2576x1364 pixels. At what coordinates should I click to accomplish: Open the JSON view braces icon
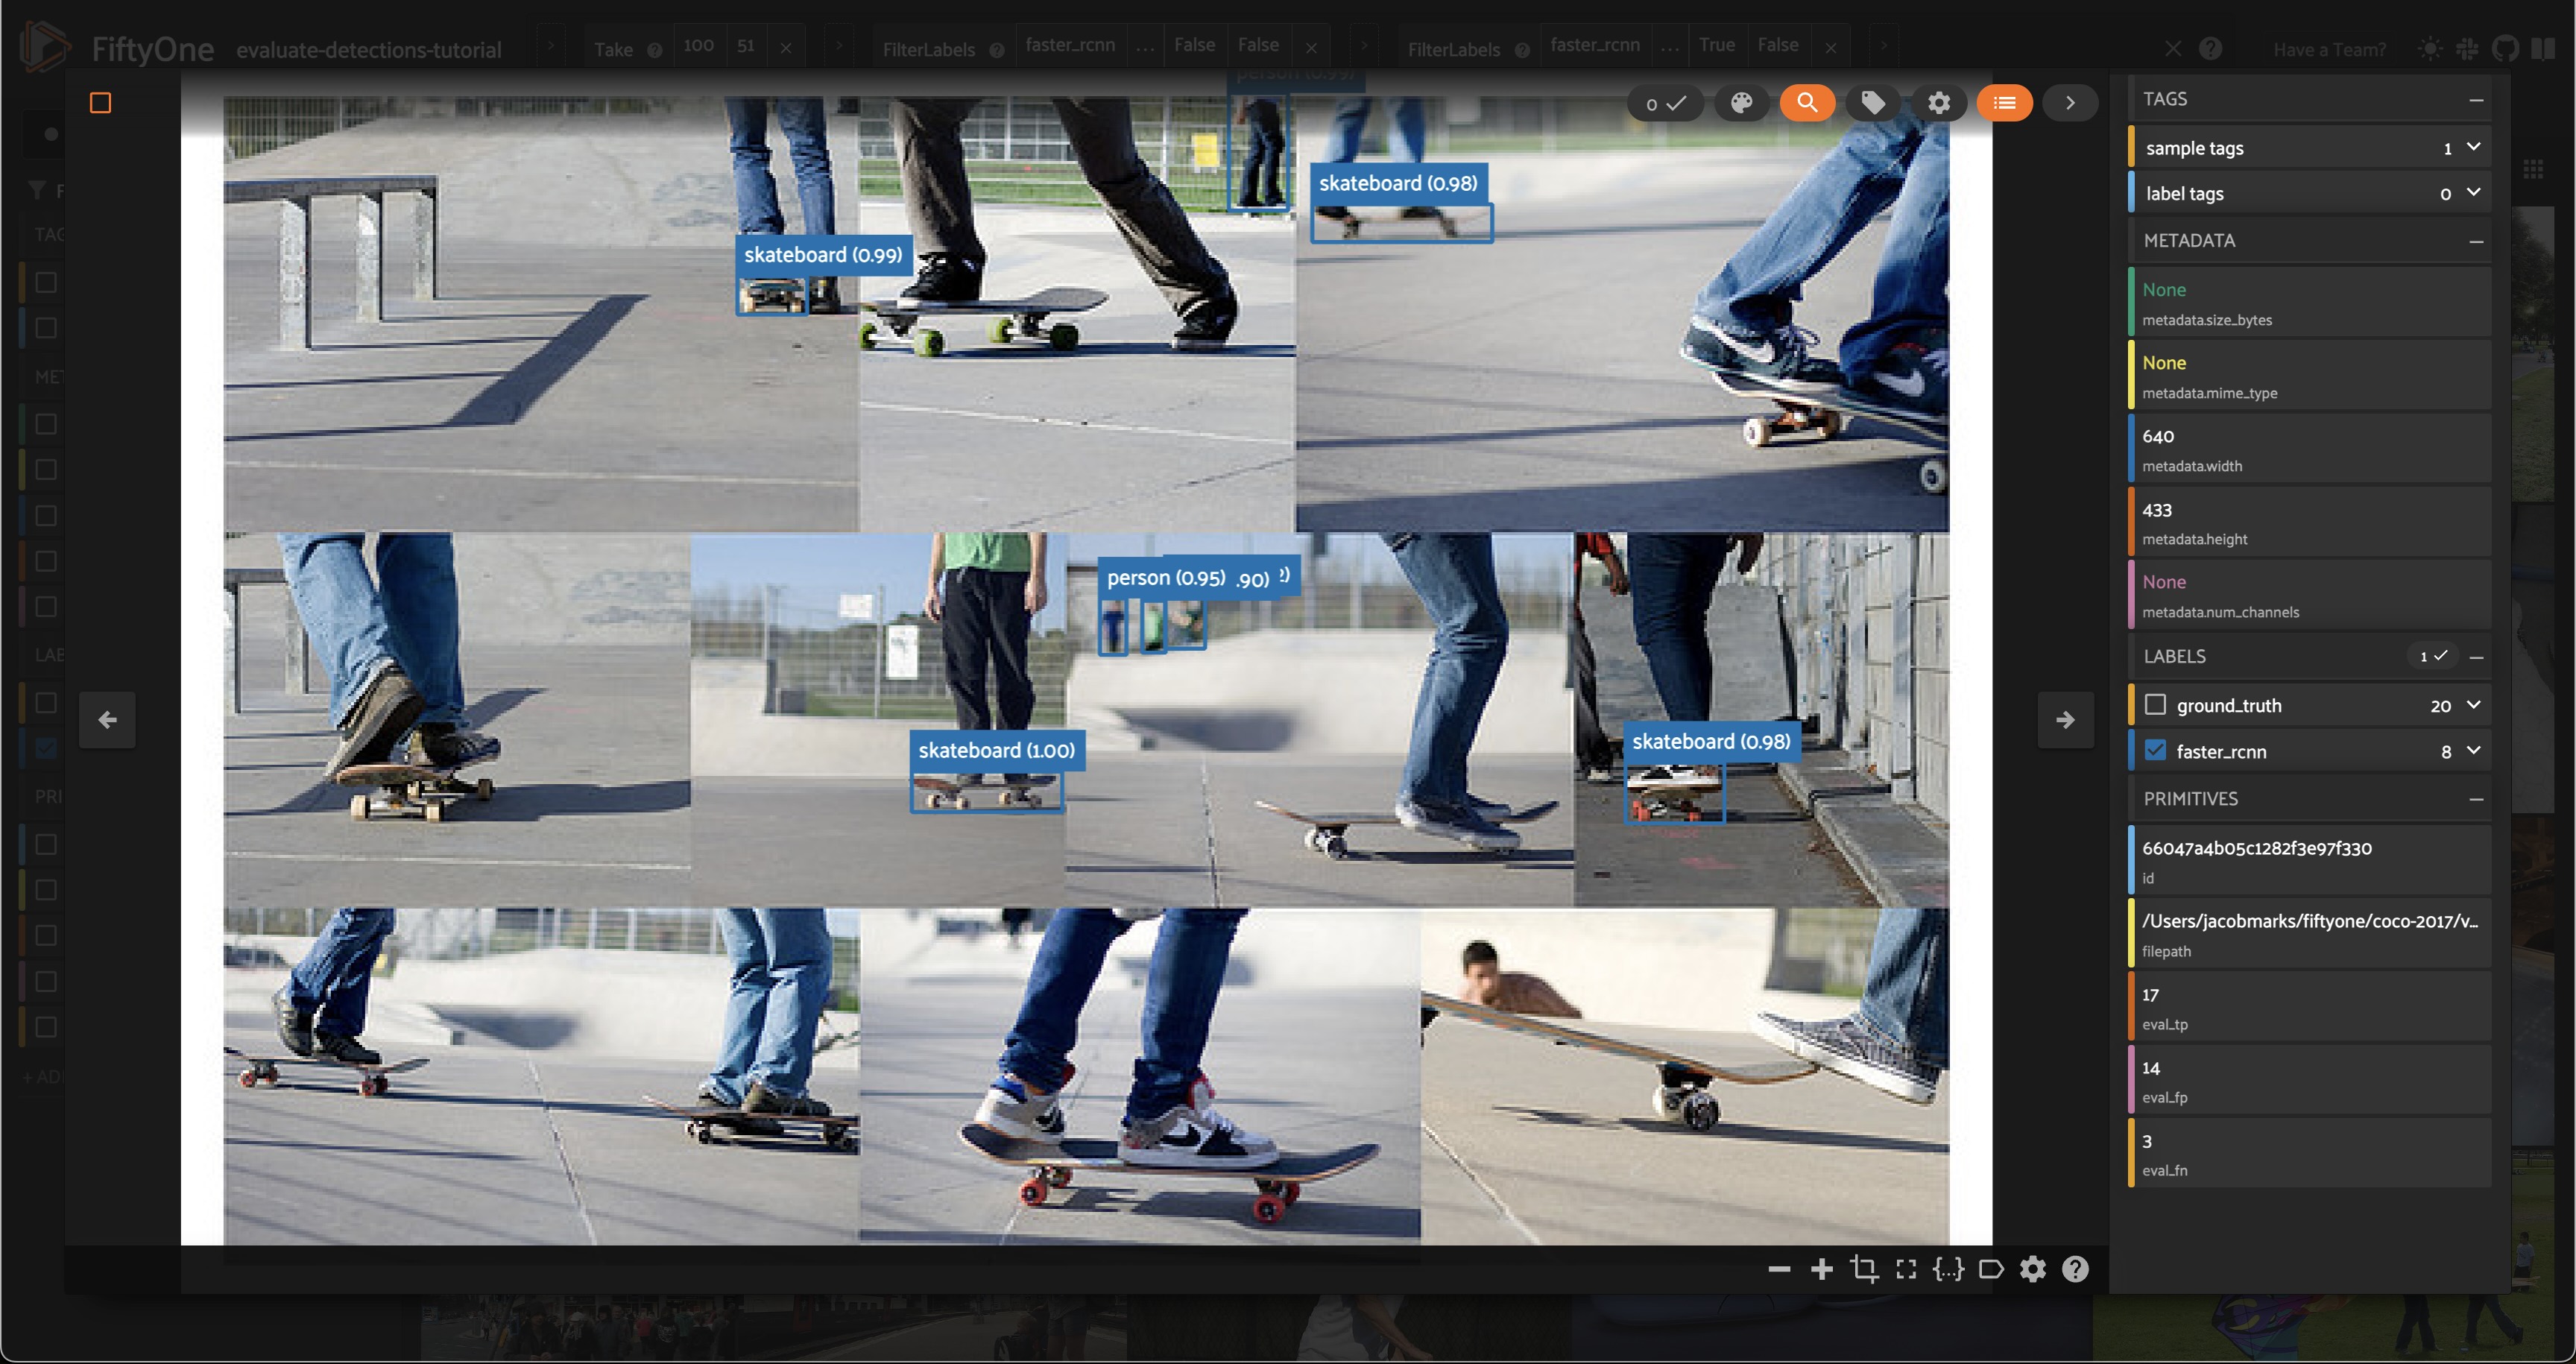coord(1948,1269)
